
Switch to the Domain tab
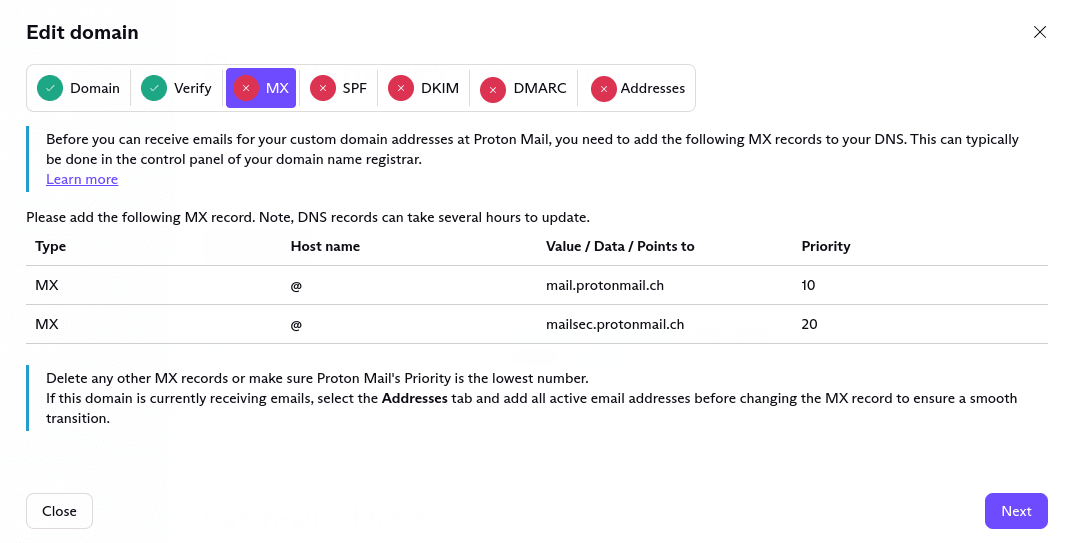[x=79, y=88]
